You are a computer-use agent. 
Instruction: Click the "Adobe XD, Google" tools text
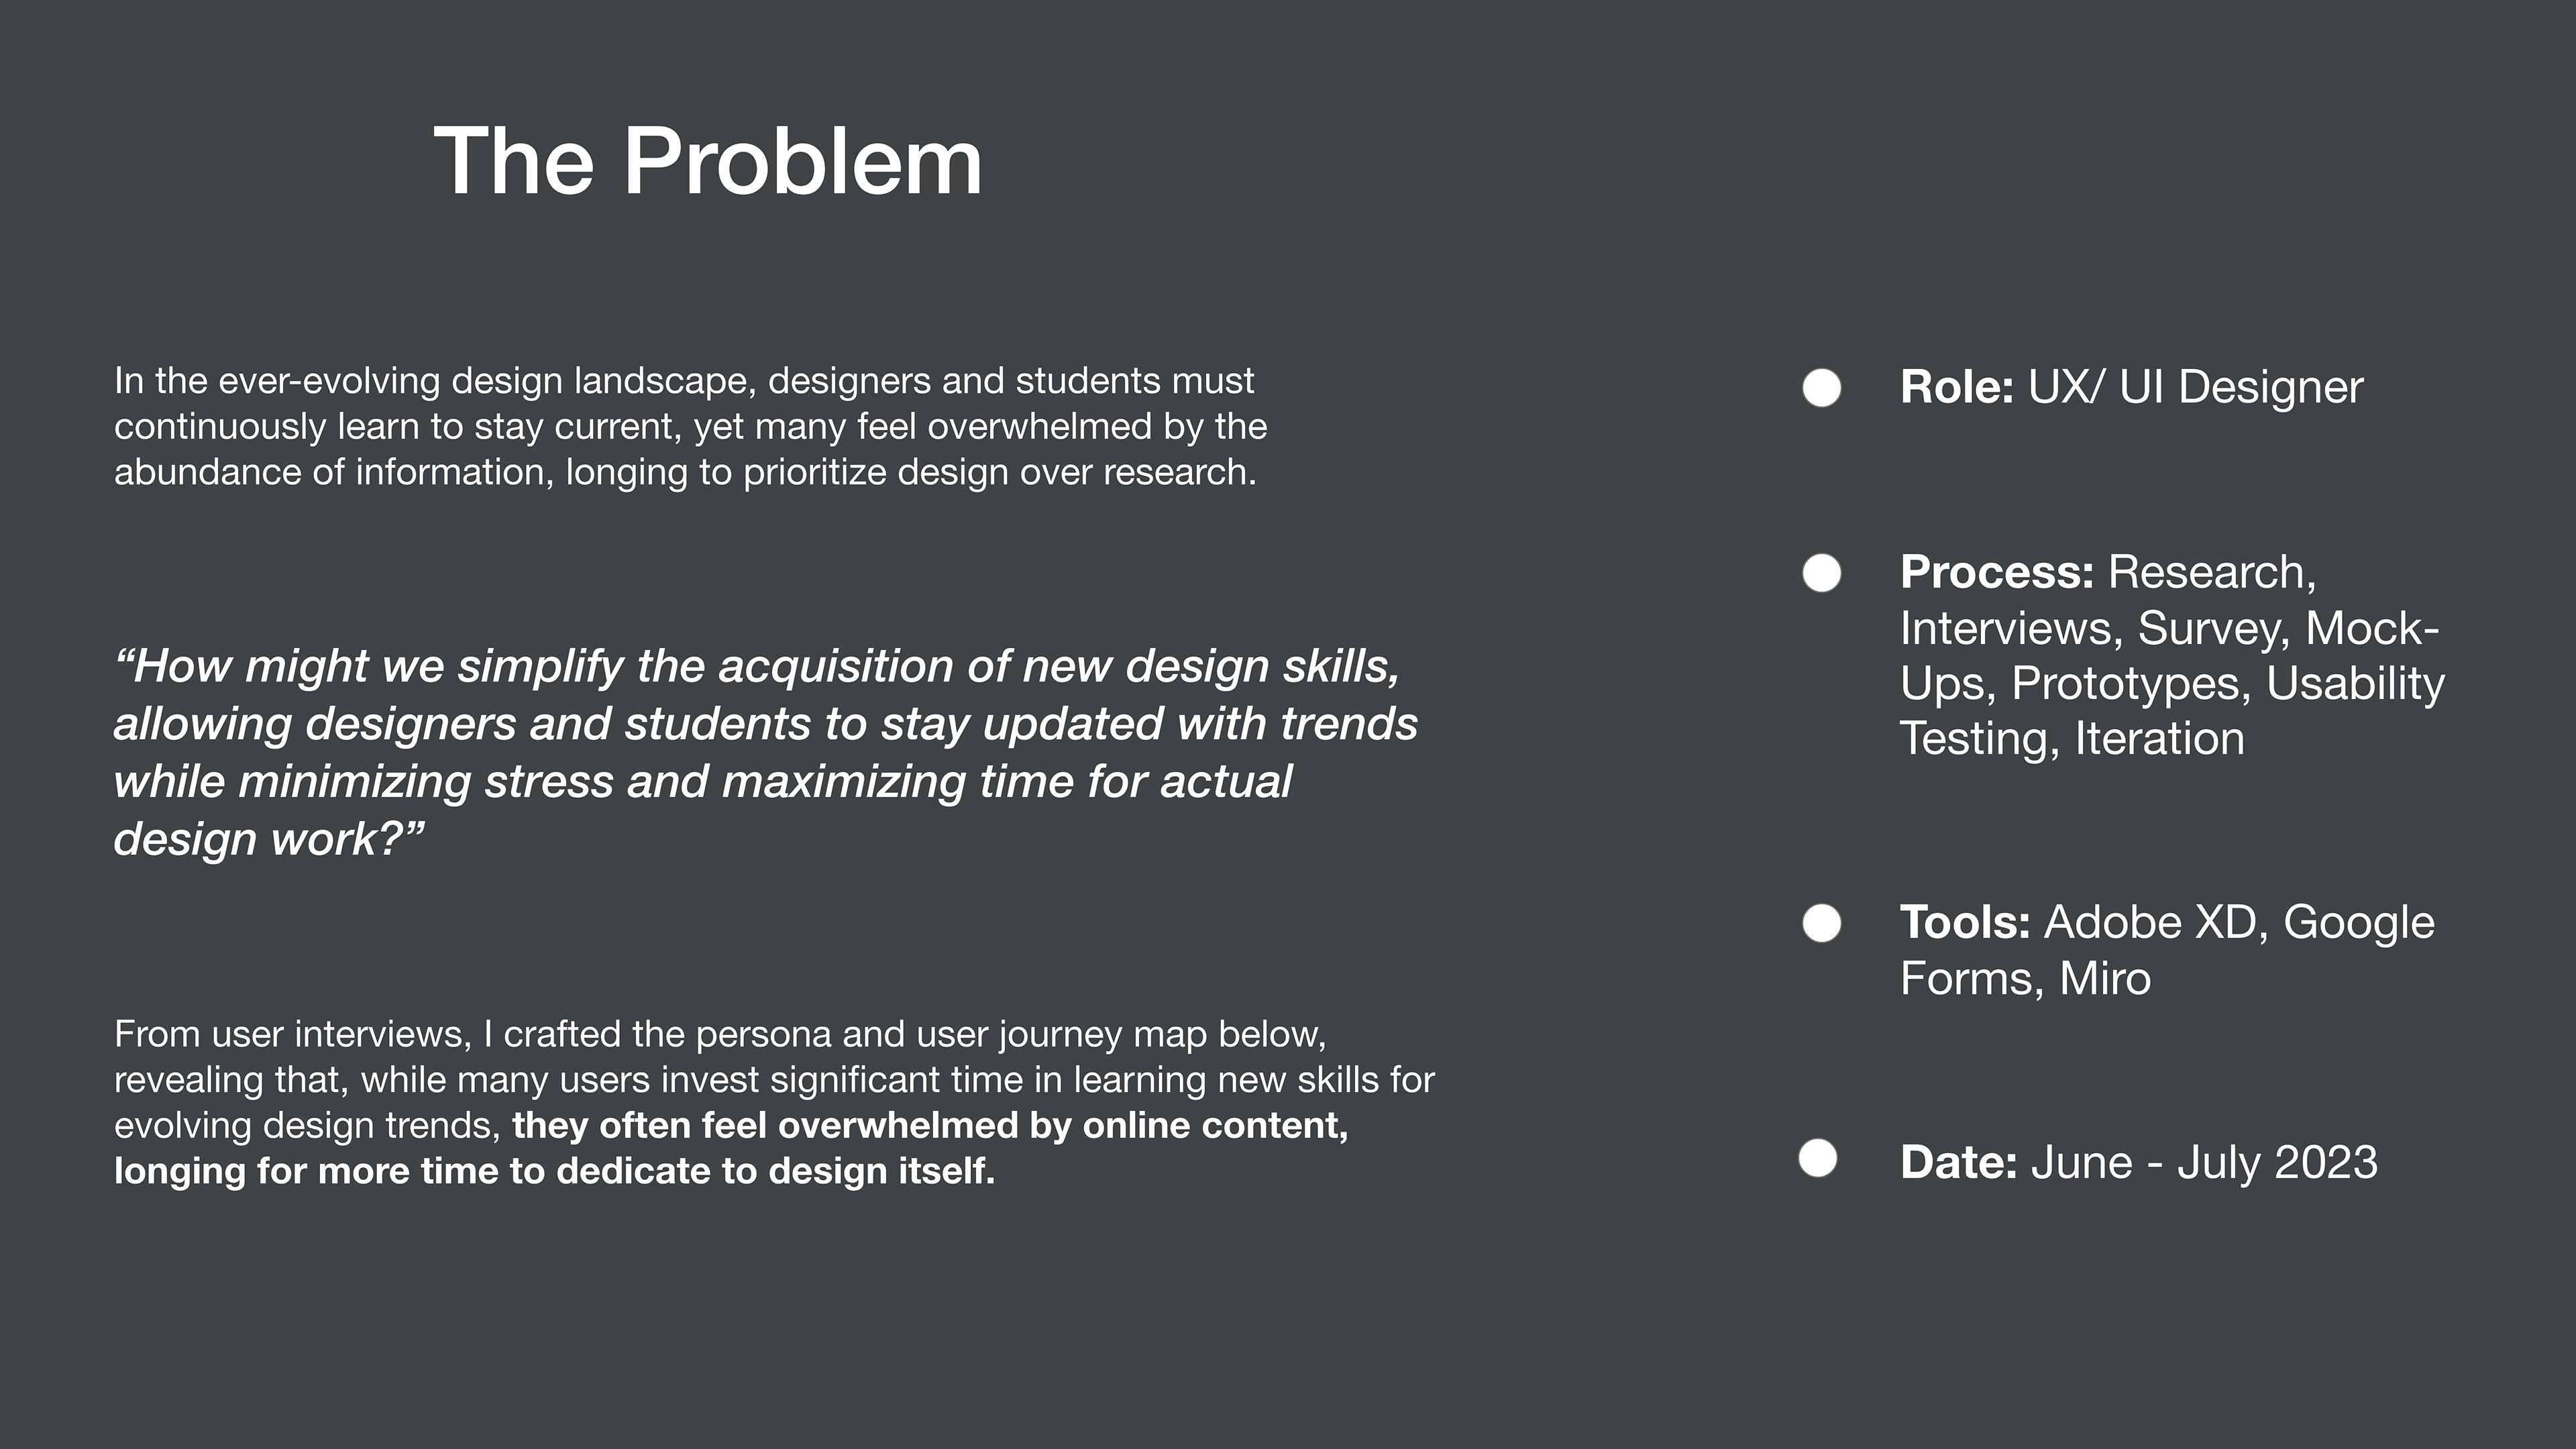point(2238,923)
